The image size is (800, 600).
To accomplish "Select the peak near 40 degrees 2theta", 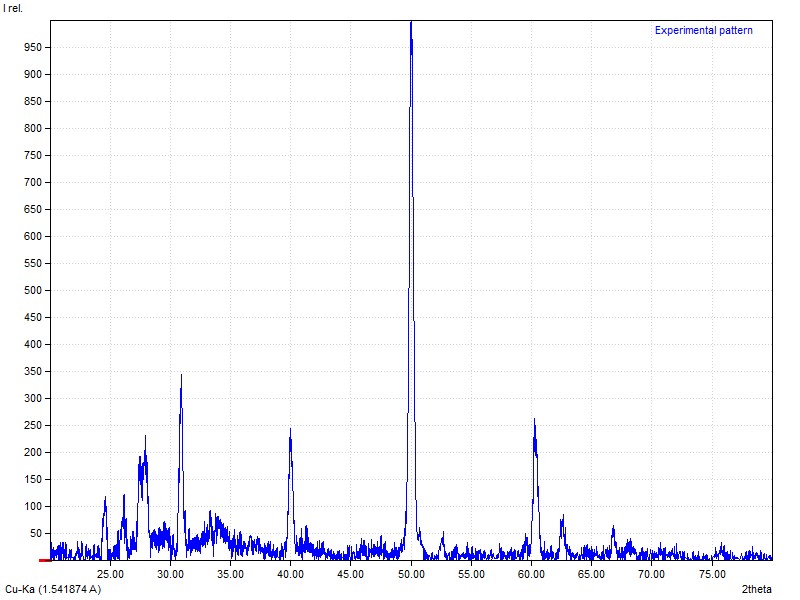I will tap(290, 432).
